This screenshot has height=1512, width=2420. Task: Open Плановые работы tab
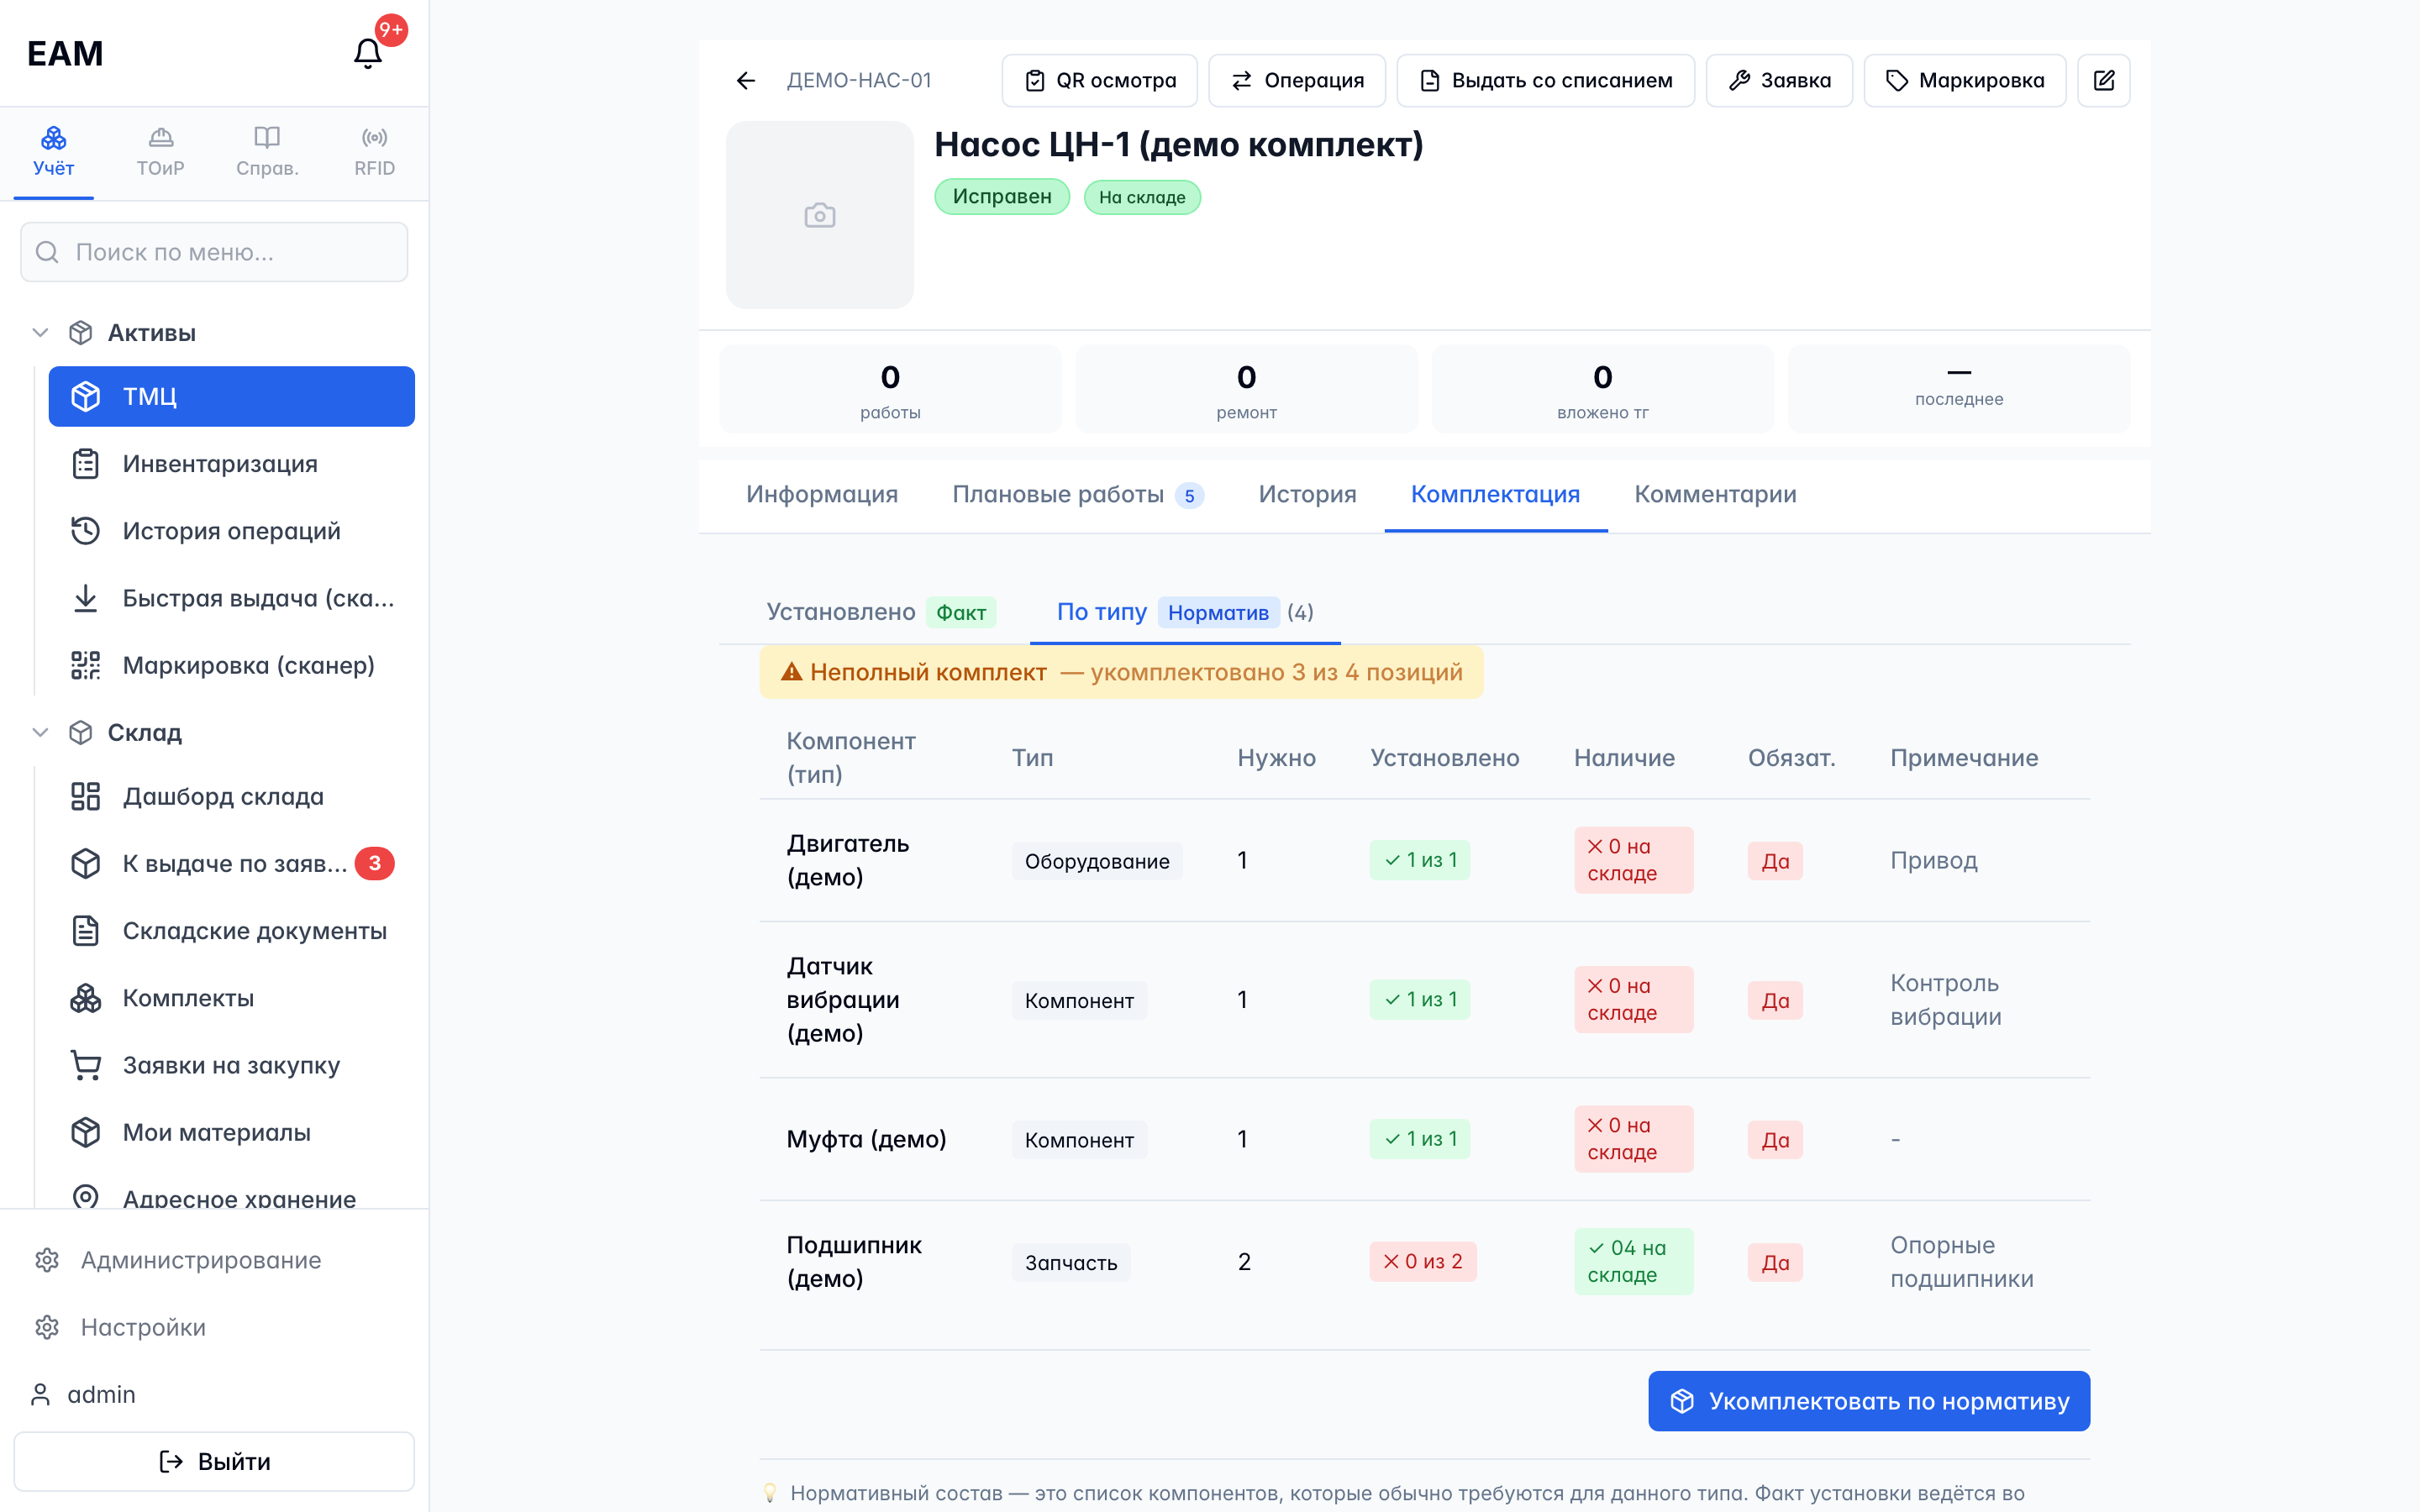tap(1078, 495)
